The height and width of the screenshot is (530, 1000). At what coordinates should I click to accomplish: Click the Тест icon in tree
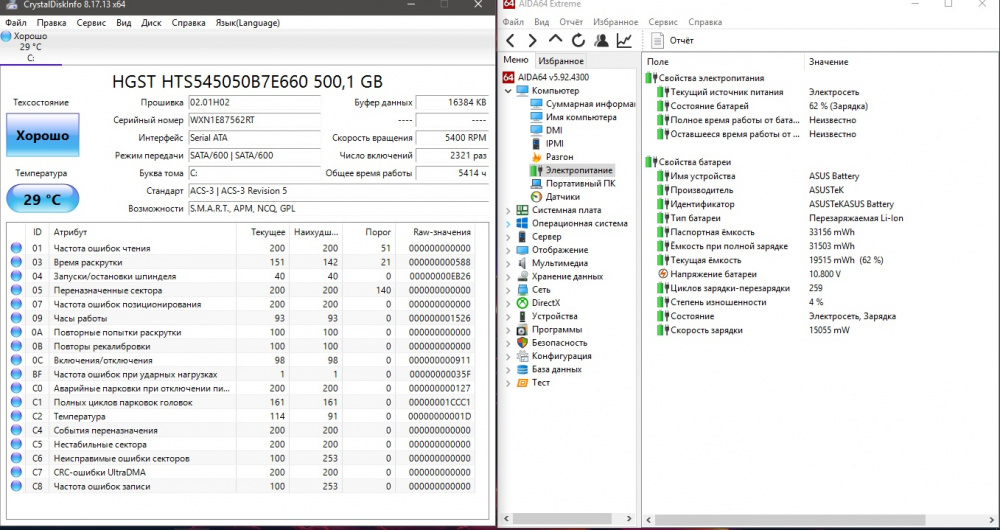522,383
